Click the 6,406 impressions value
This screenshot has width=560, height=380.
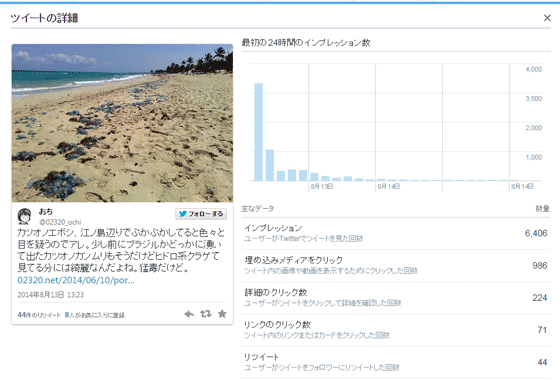(x=536, y=233)
